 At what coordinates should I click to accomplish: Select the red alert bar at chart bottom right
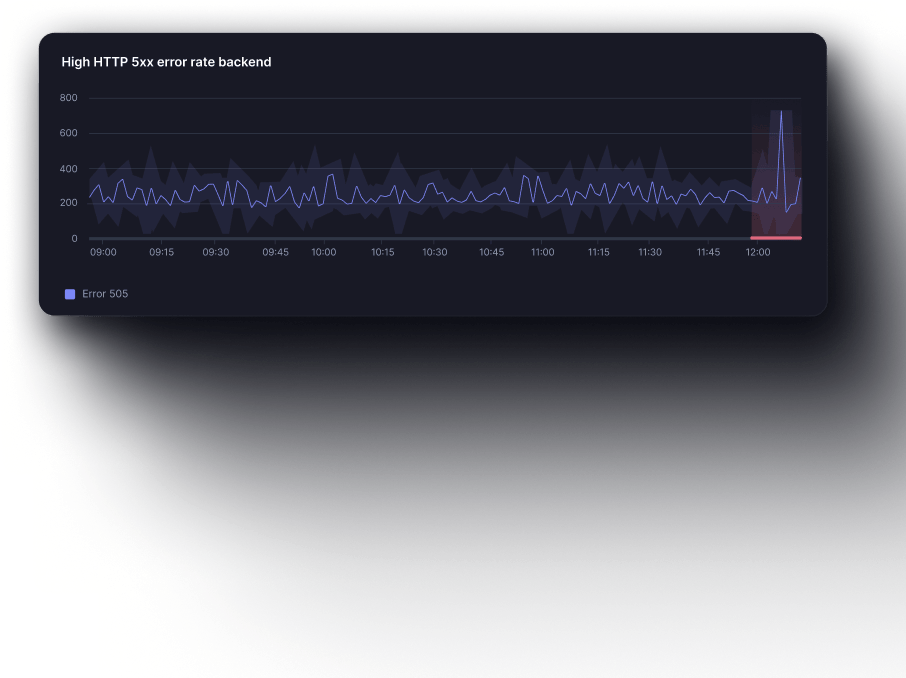(x=776, y=238)
